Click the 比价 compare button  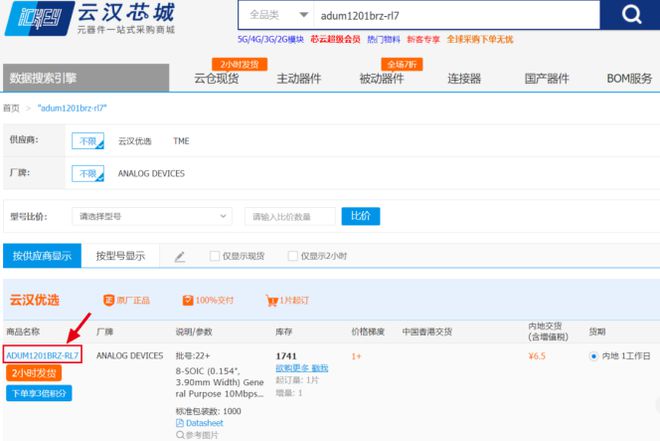(x=361, y=216)
